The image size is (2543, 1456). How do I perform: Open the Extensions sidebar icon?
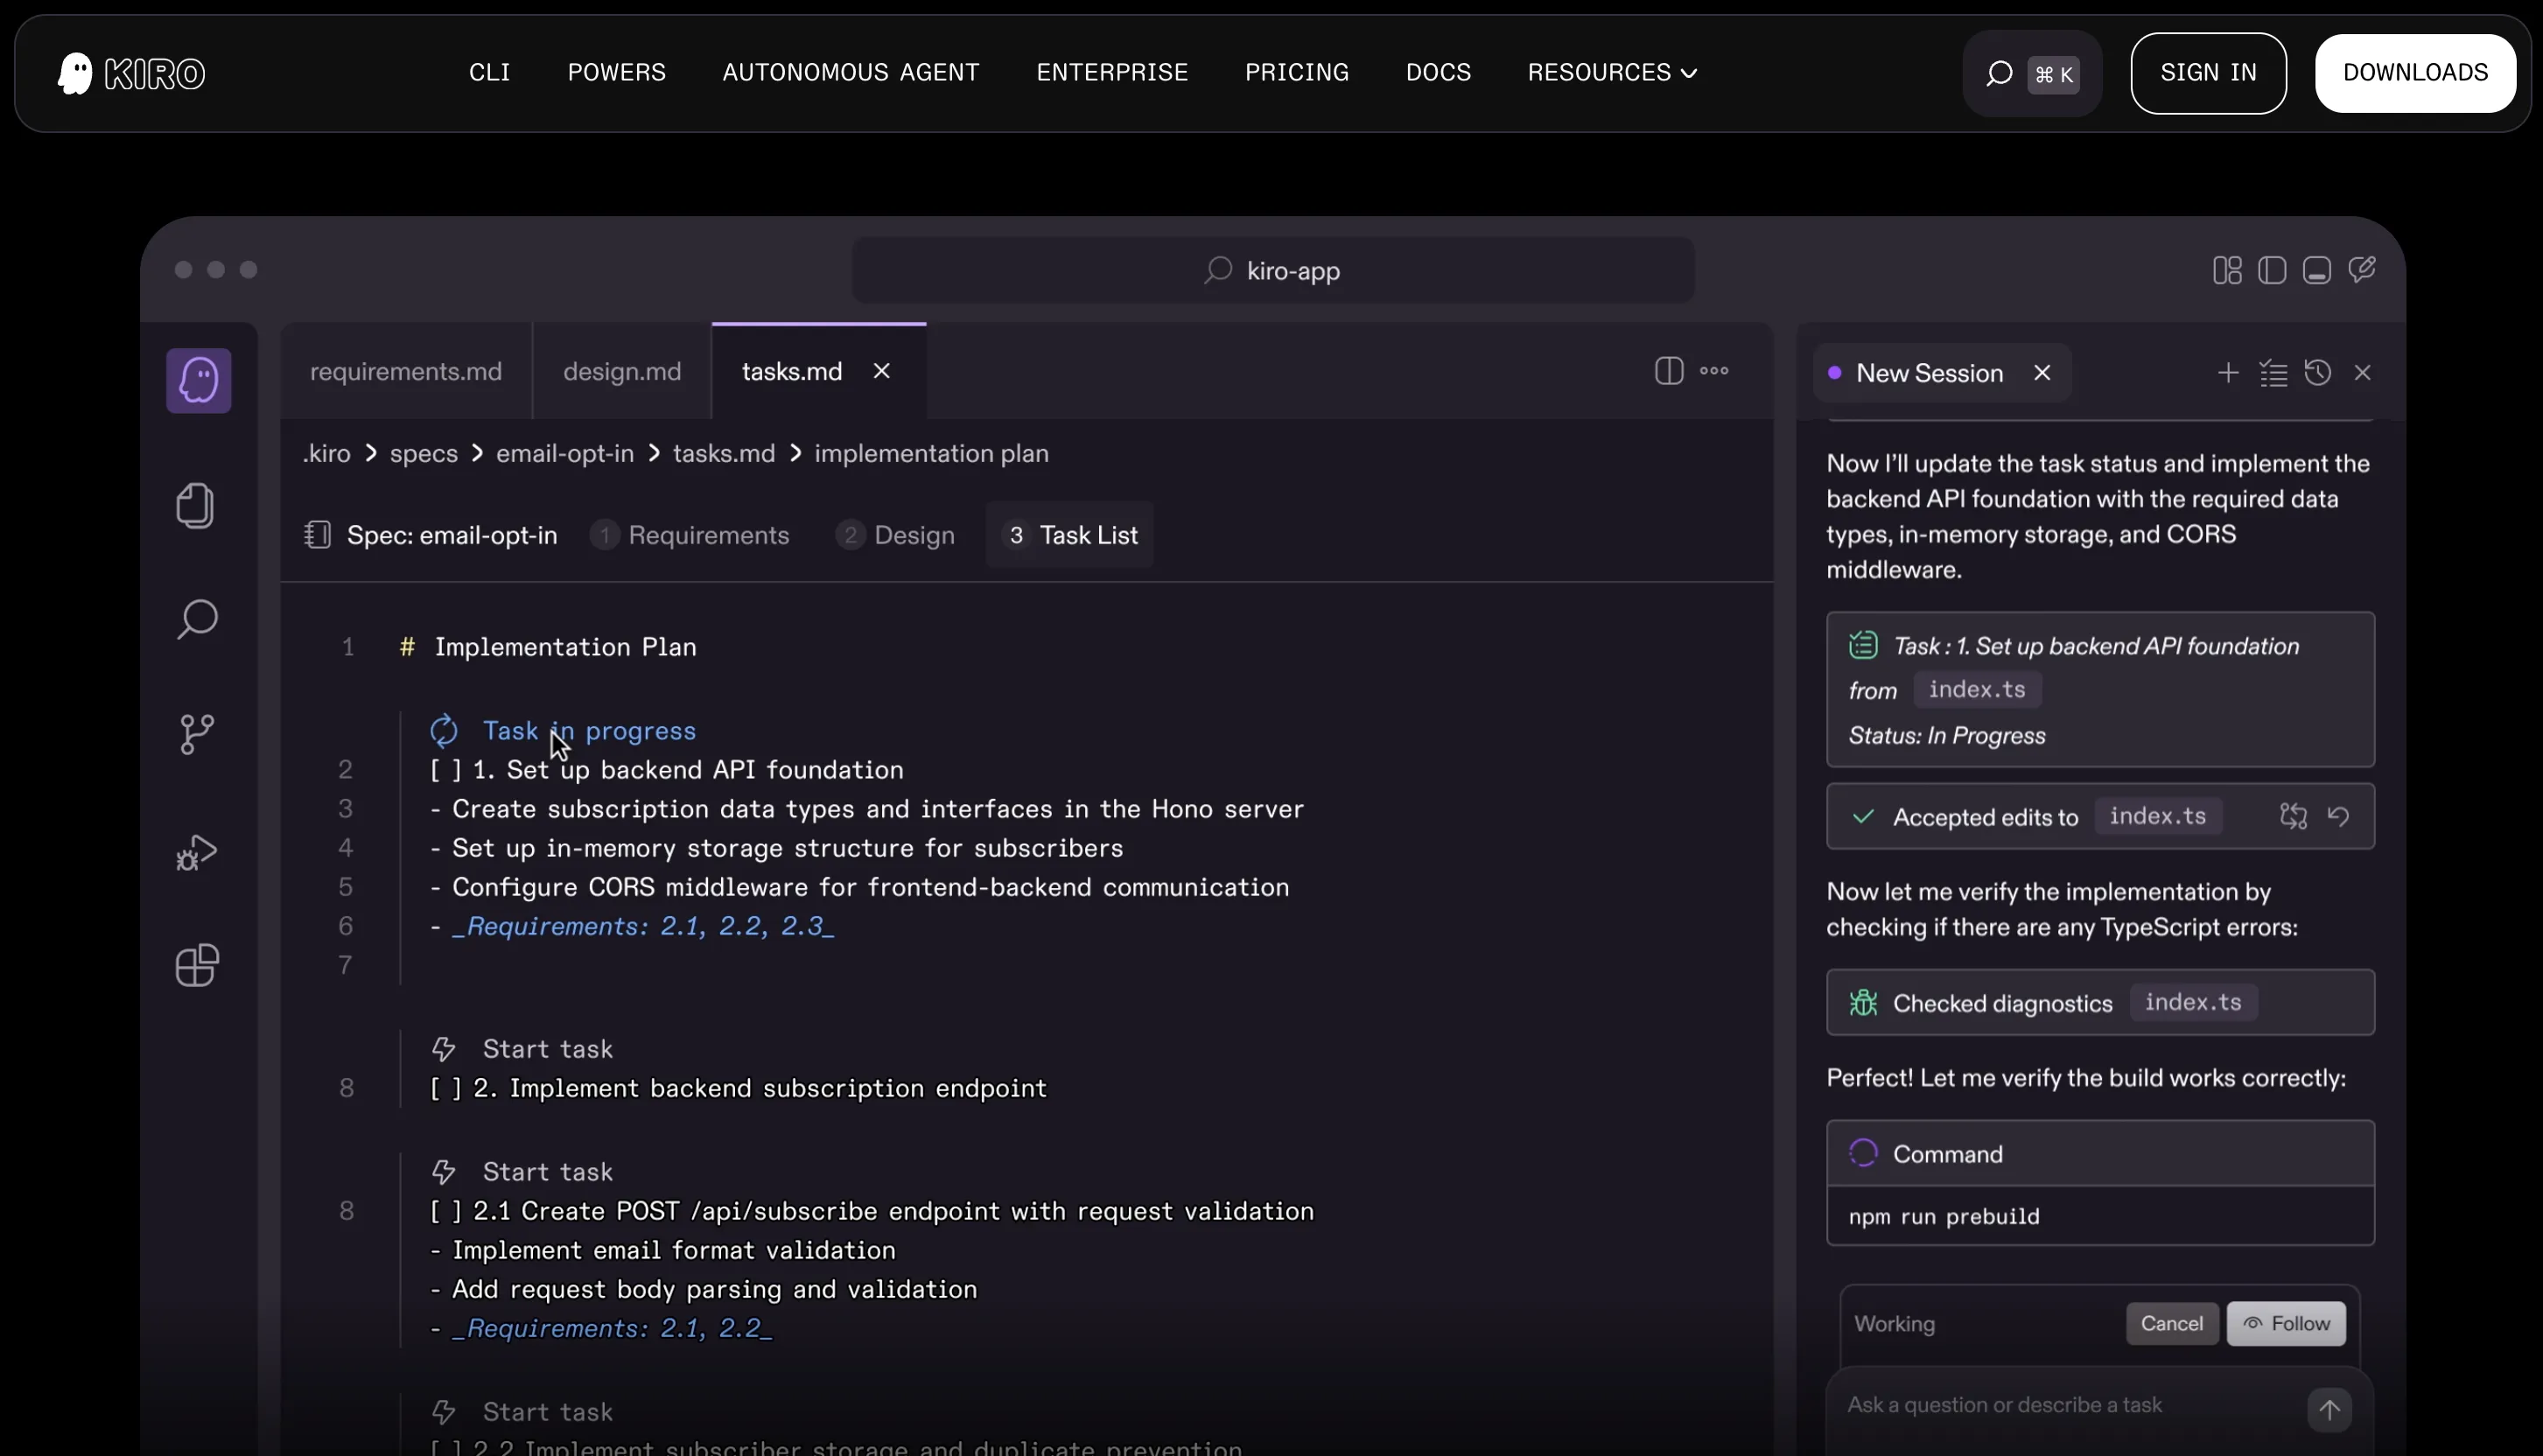[x=196, y=965]
